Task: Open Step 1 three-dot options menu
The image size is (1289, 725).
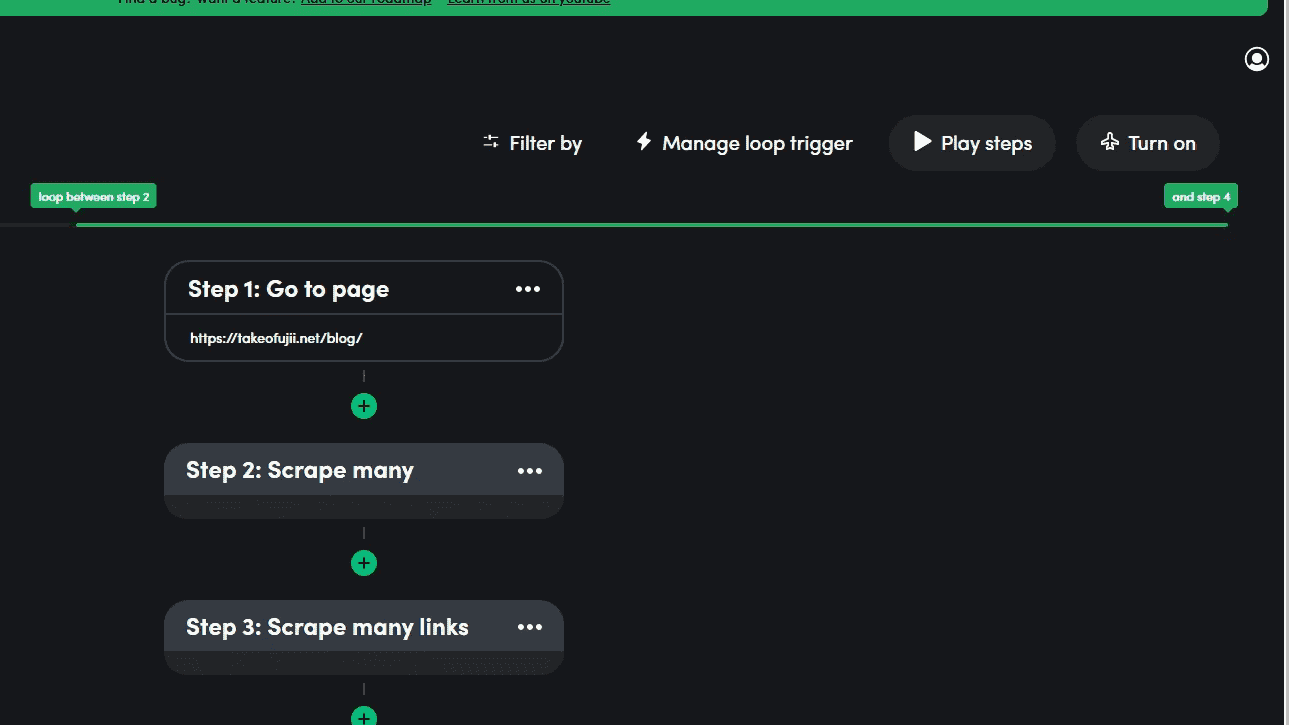Action: tap(528, 289)
